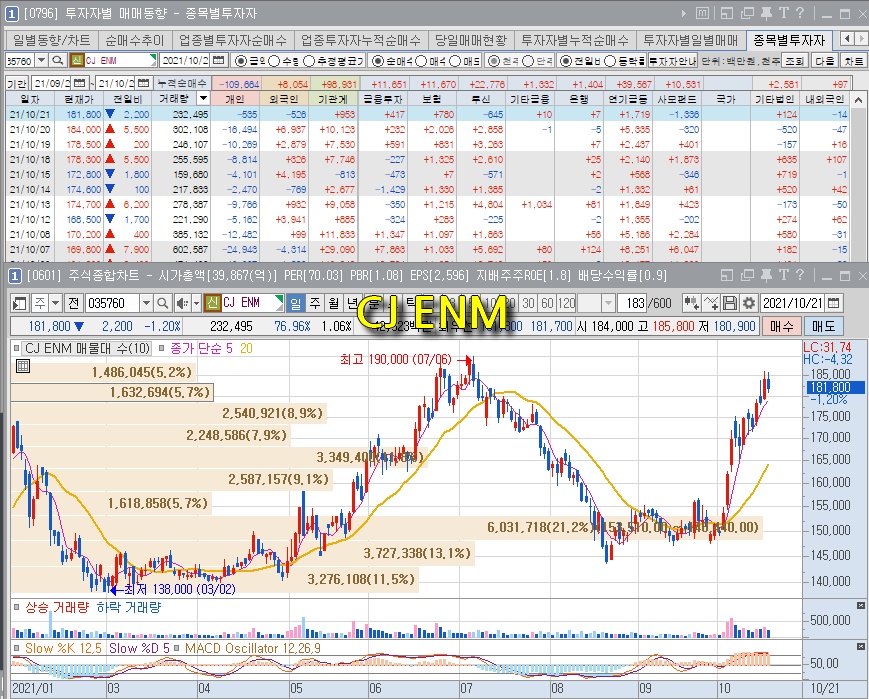The image size is (869, 699).
Task: Open the speaker icon dropdown arrow
Action: point(196,303)
